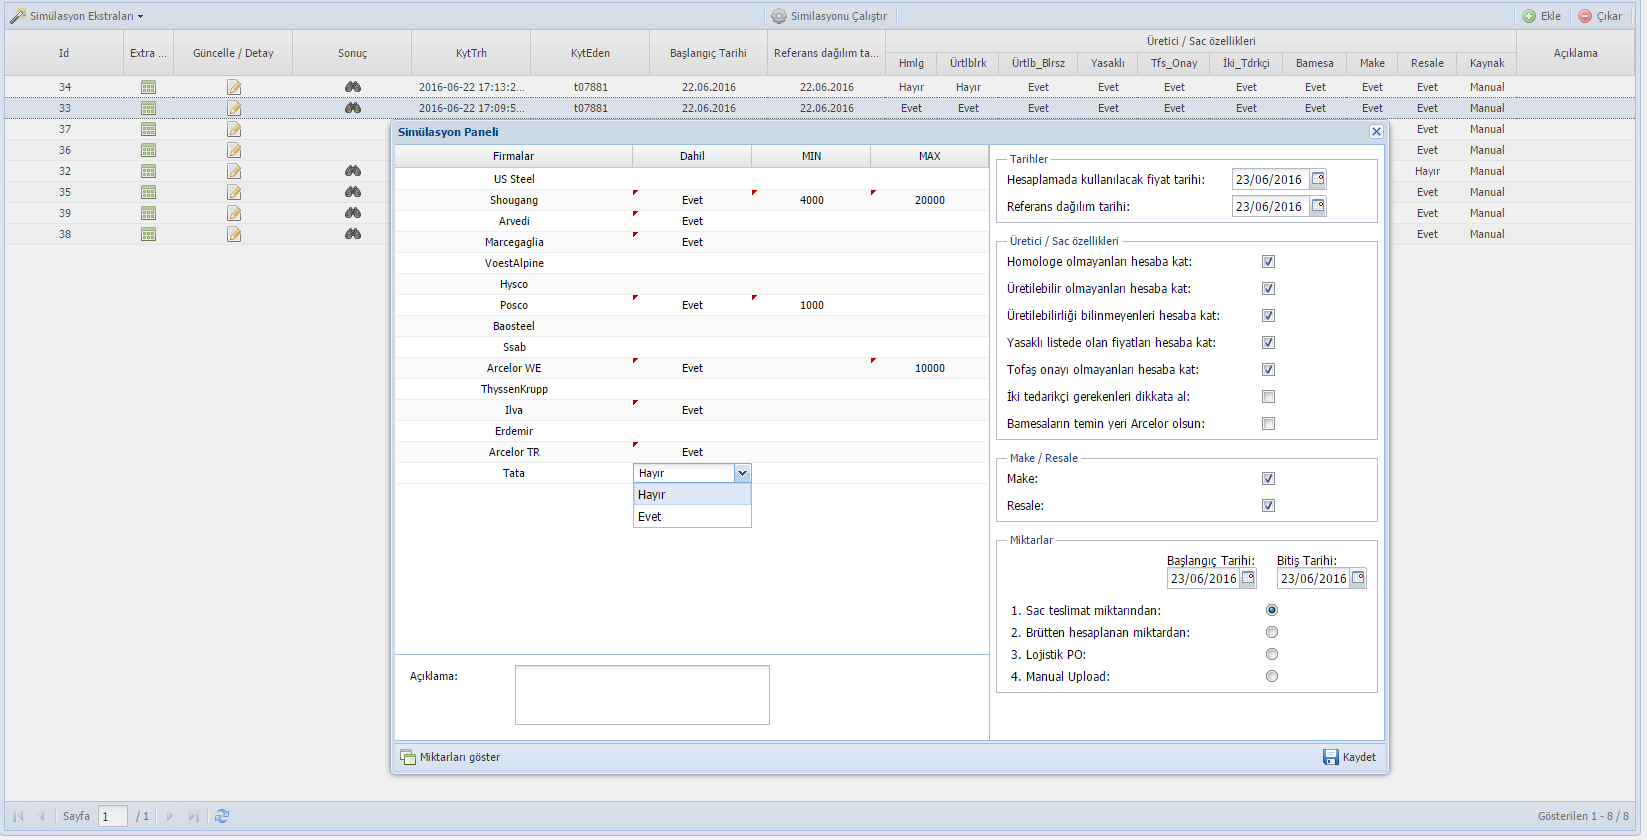Remove a record with Çıkar

tap(1600, 16)
